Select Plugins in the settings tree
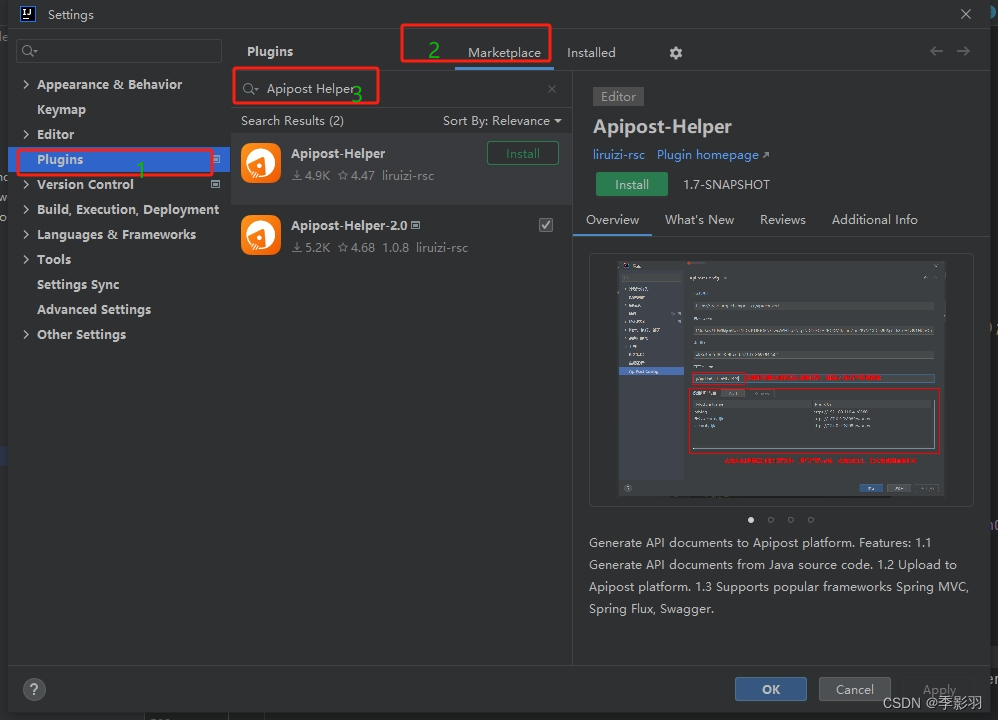The height and width of the screenshot is (720, 998). 119,159
